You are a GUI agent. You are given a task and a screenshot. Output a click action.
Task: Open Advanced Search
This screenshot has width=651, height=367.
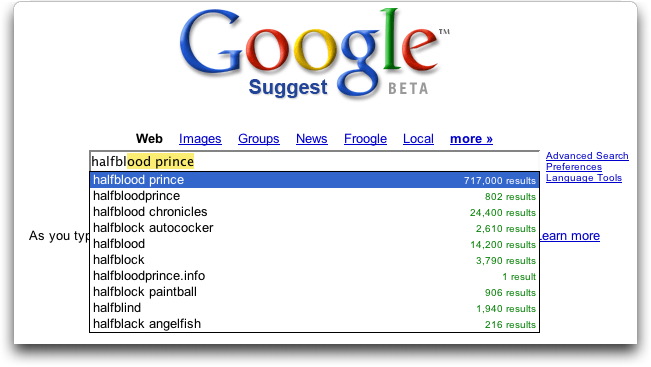[x=587, y=156]
